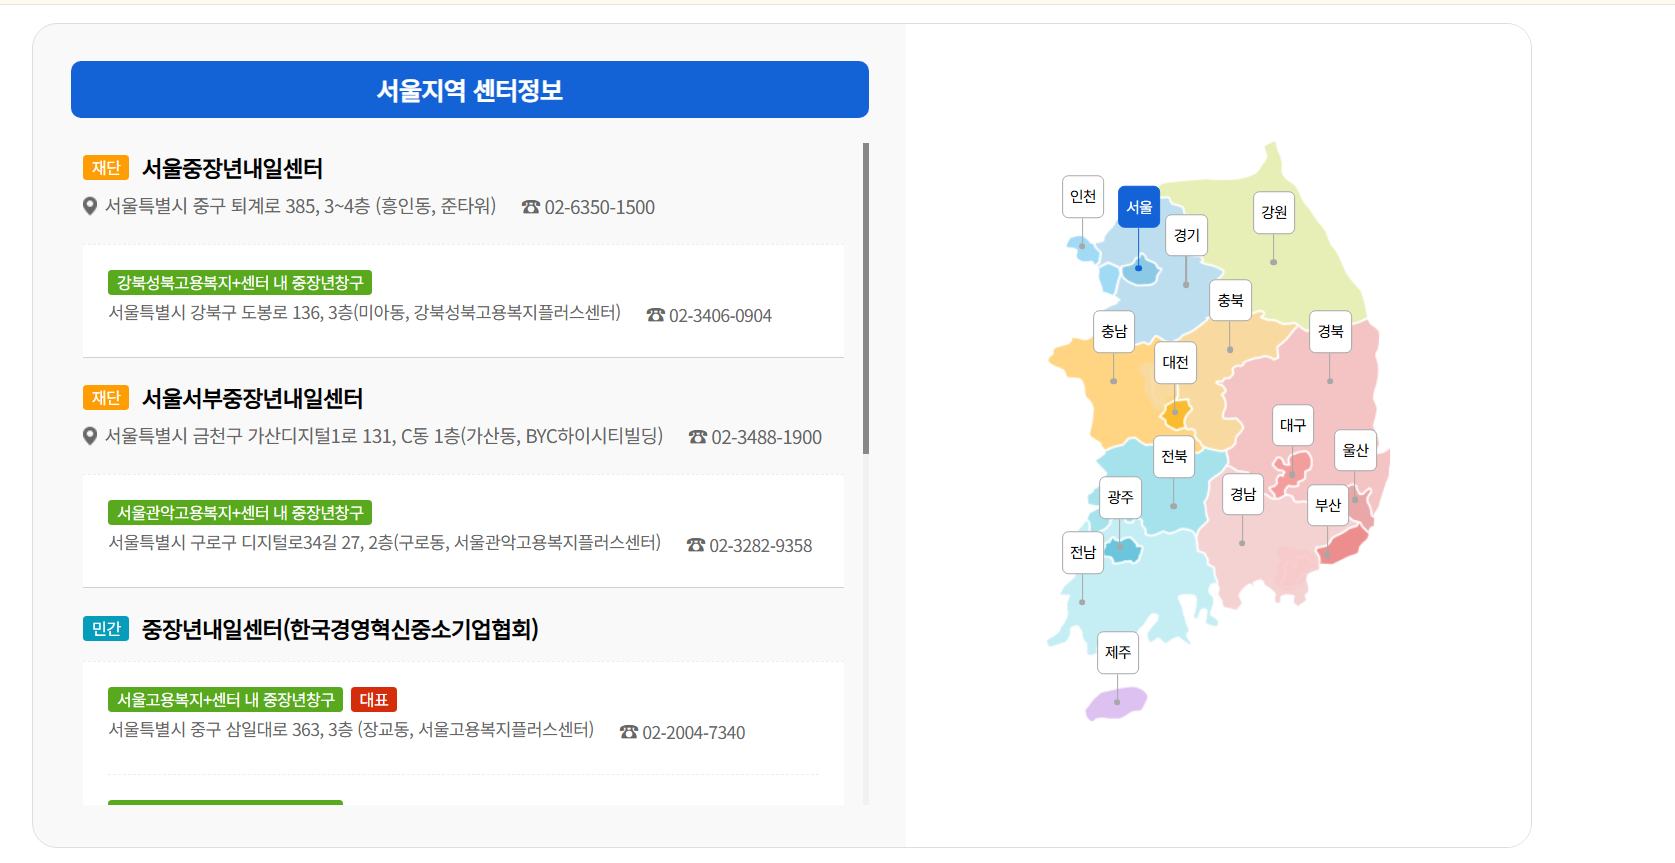Image resolution: width=1675 pixels, height=863 pixels.
Task: Click the 서울고용복지+센터 내 중장년창구 green tag
Action: [226, 700]
